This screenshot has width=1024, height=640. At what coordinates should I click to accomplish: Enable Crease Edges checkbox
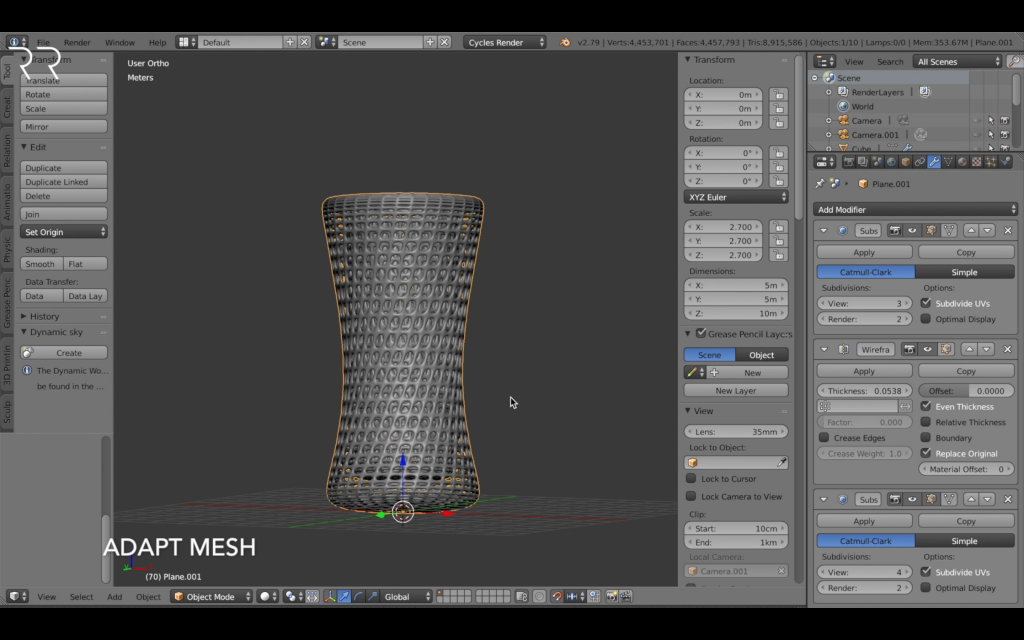(824, 438)
